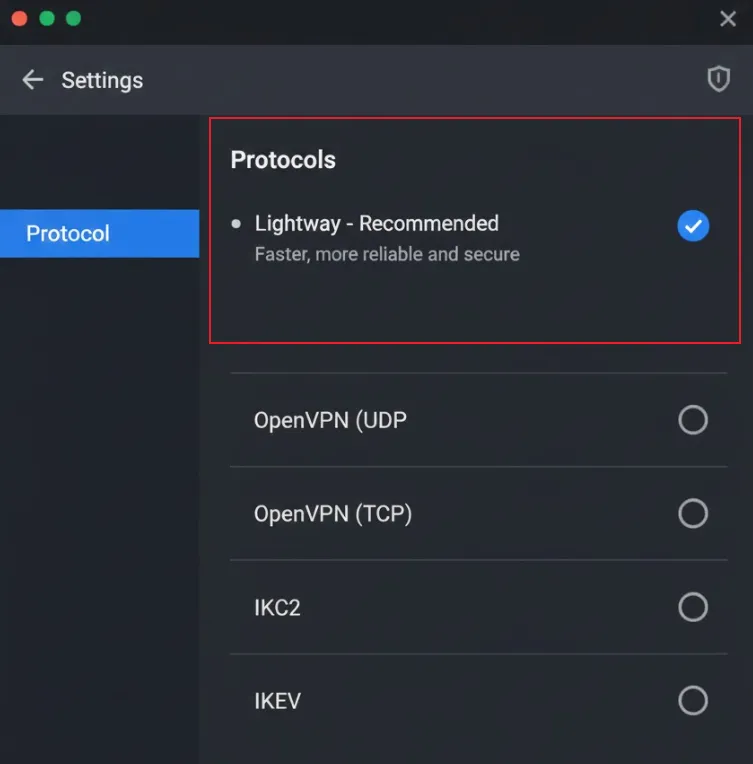Click the 'Faster, more reliable and secure' description
The height and width of the screenshot is (764, 753).
pos(387,254)
